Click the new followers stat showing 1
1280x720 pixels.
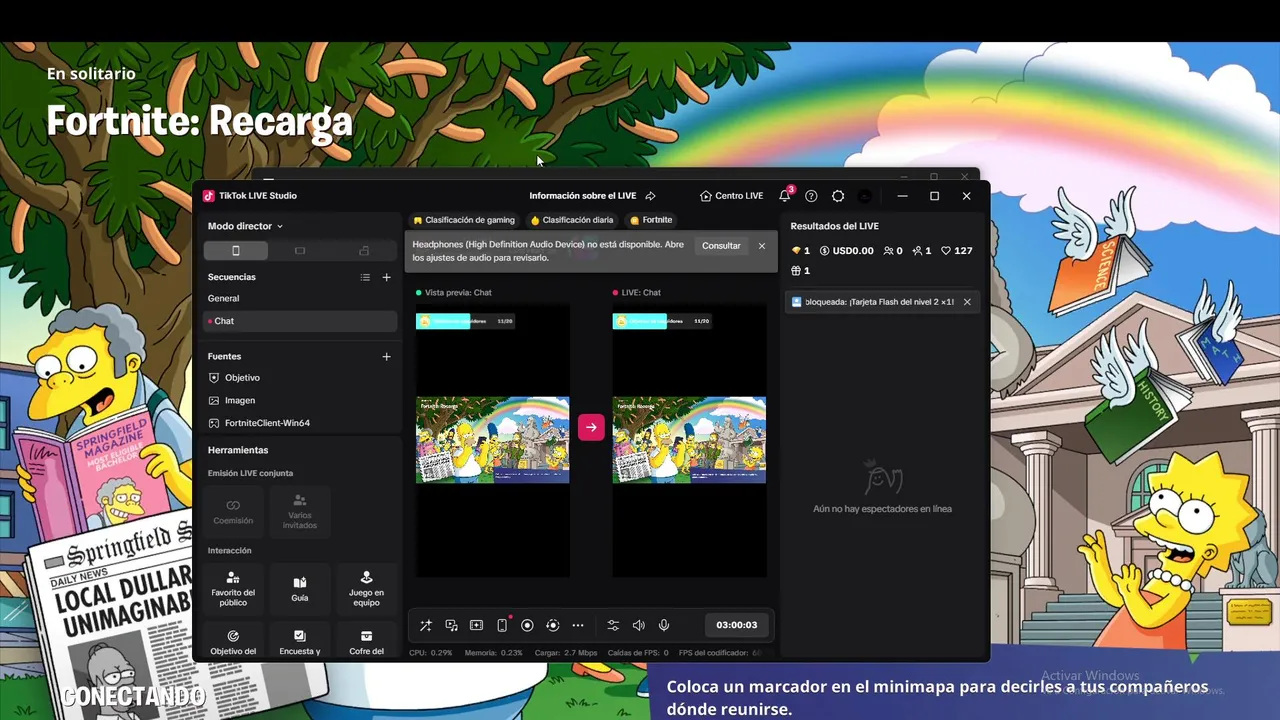click(922, 251)
